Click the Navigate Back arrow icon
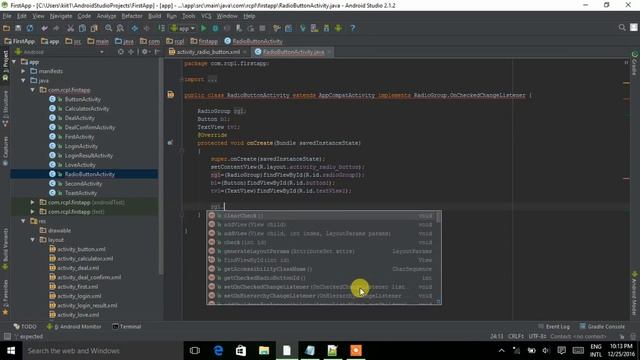The image size is (640, 360). point(134,28)
